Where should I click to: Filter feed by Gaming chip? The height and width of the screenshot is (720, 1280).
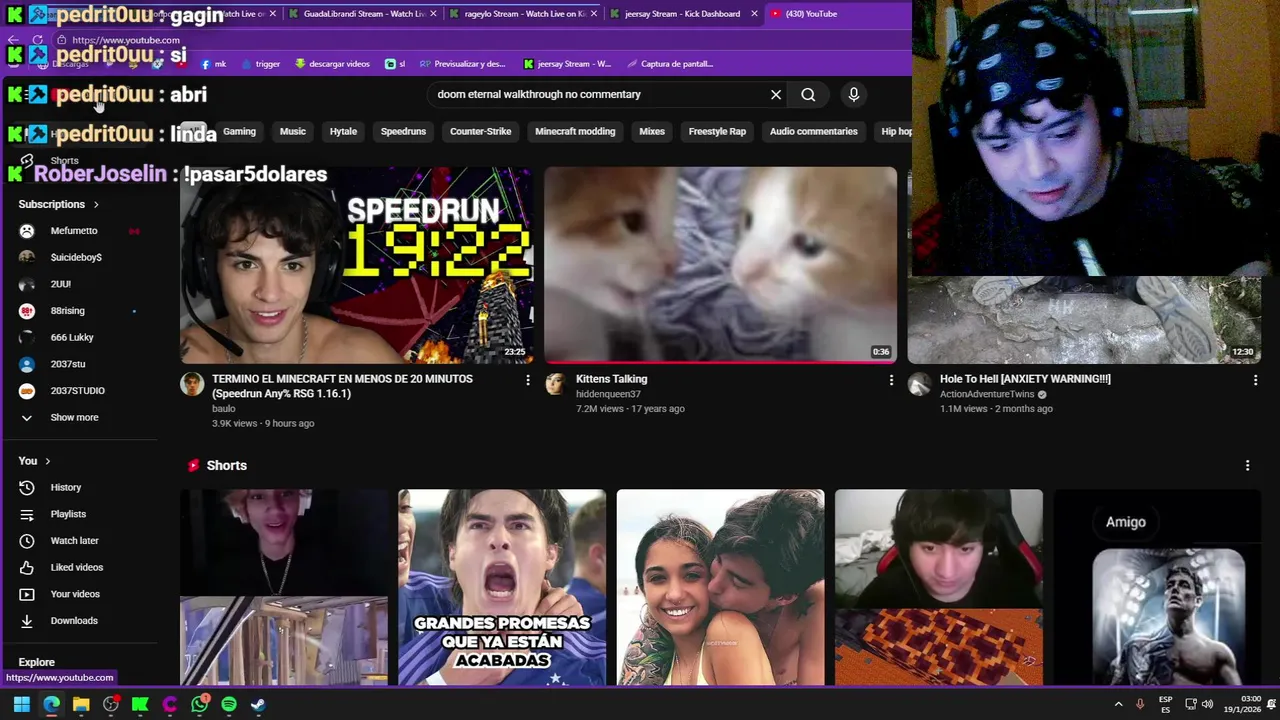[x=240, y=131]
